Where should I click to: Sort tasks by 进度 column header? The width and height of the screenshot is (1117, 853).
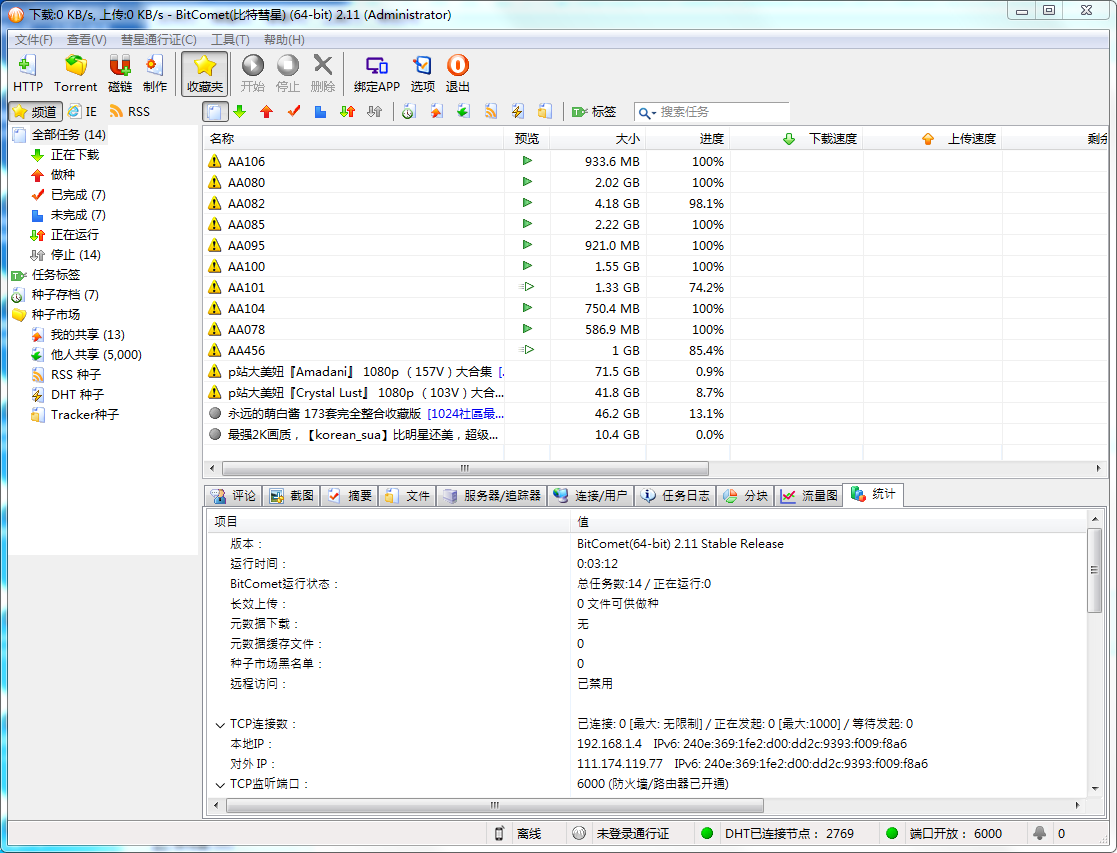click(687, 138)
